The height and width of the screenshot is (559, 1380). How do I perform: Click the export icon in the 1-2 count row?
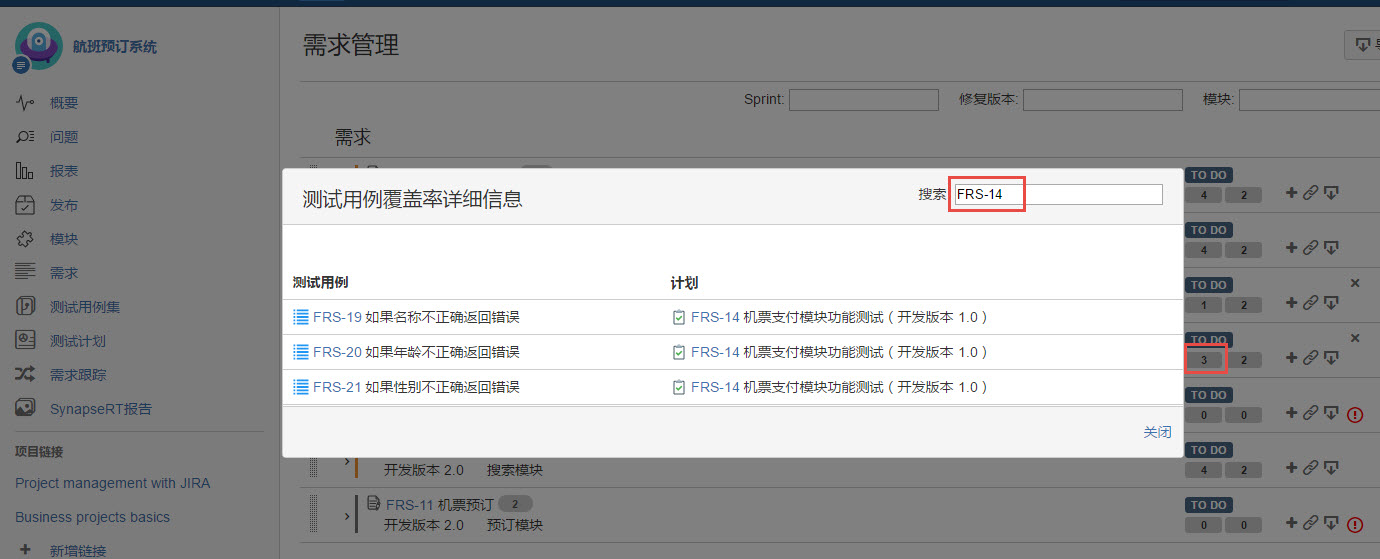coord(1331,303)
